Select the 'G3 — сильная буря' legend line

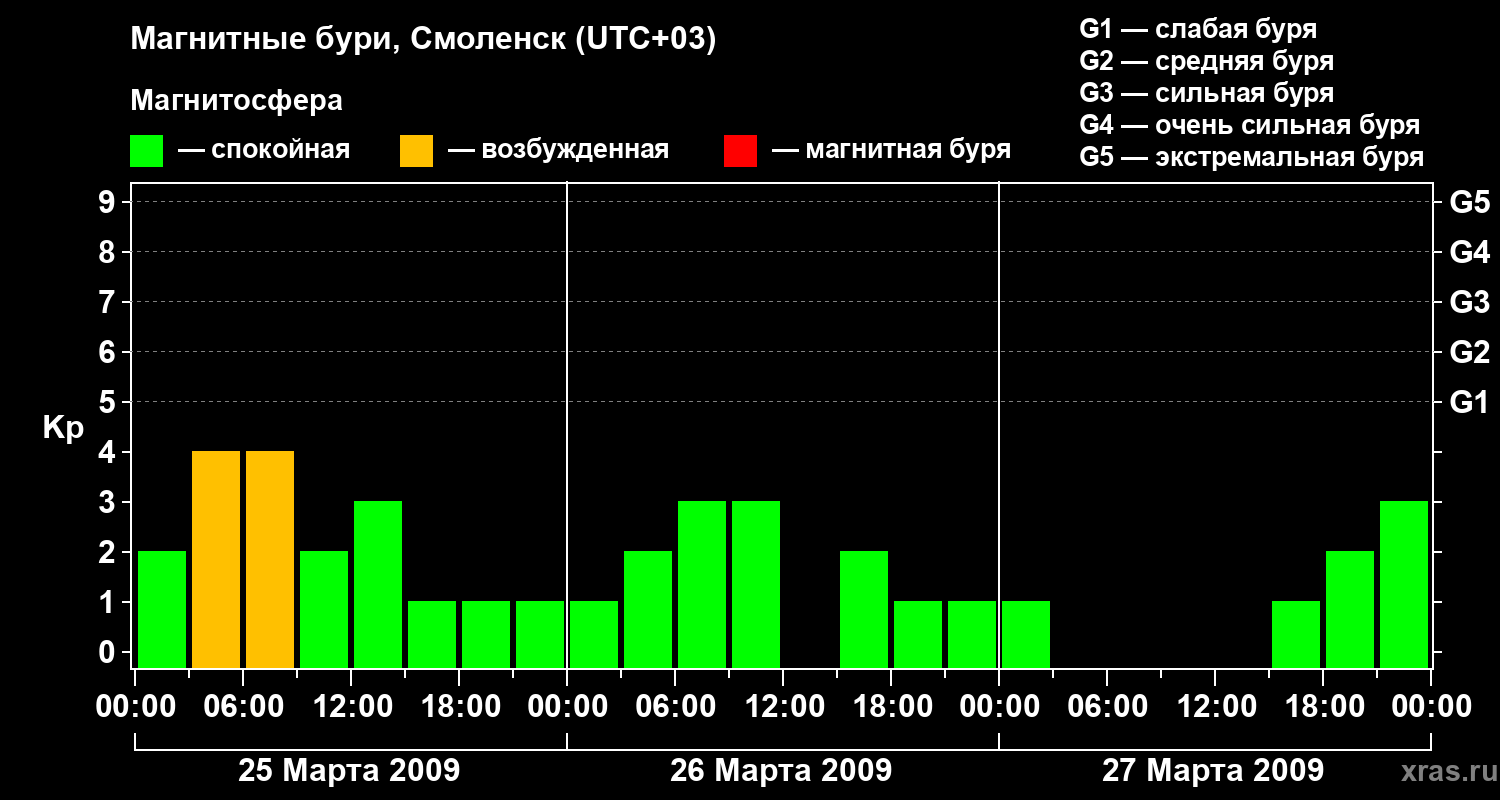(x=1207, y=93)
